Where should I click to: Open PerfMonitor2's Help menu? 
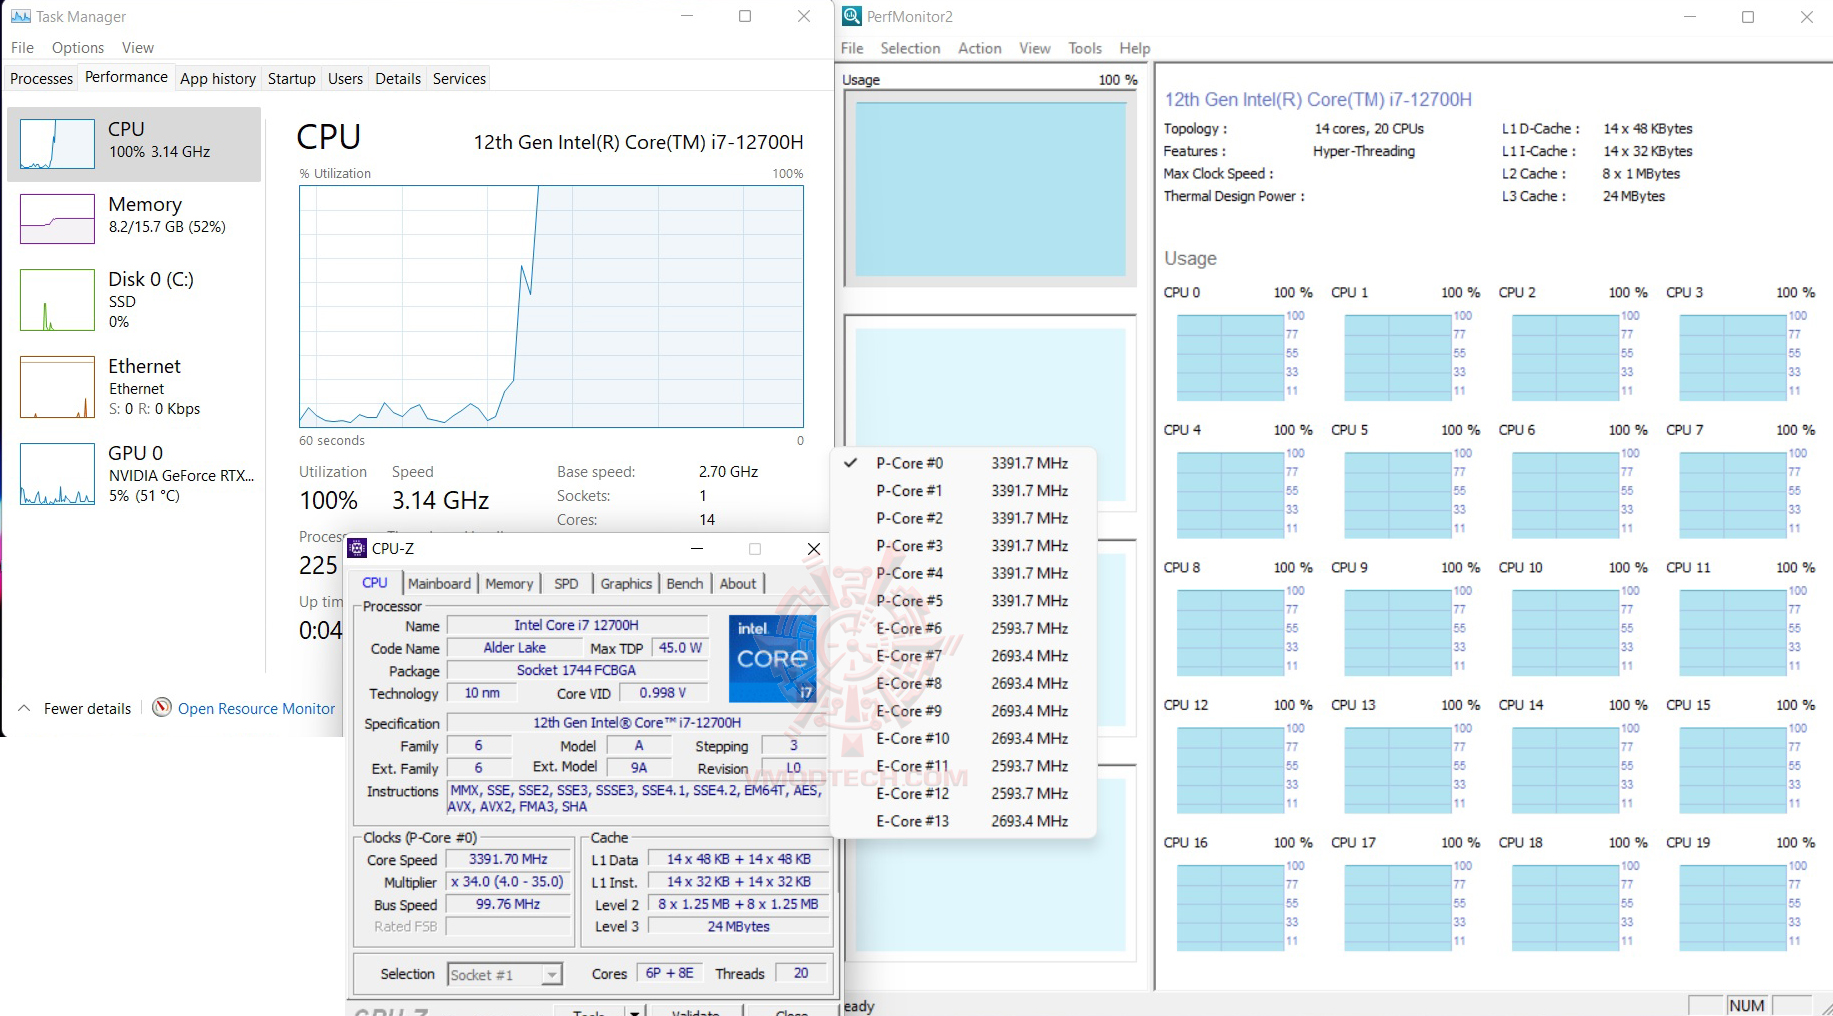click(x=1135, y=48)
